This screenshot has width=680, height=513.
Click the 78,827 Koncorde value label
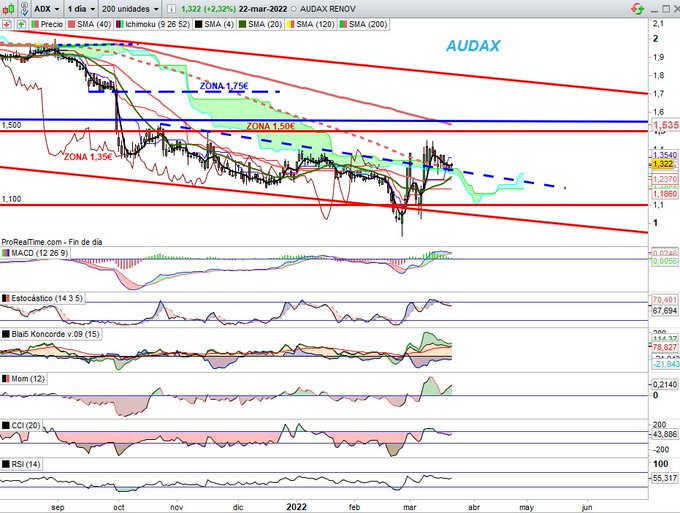[664, 347]
